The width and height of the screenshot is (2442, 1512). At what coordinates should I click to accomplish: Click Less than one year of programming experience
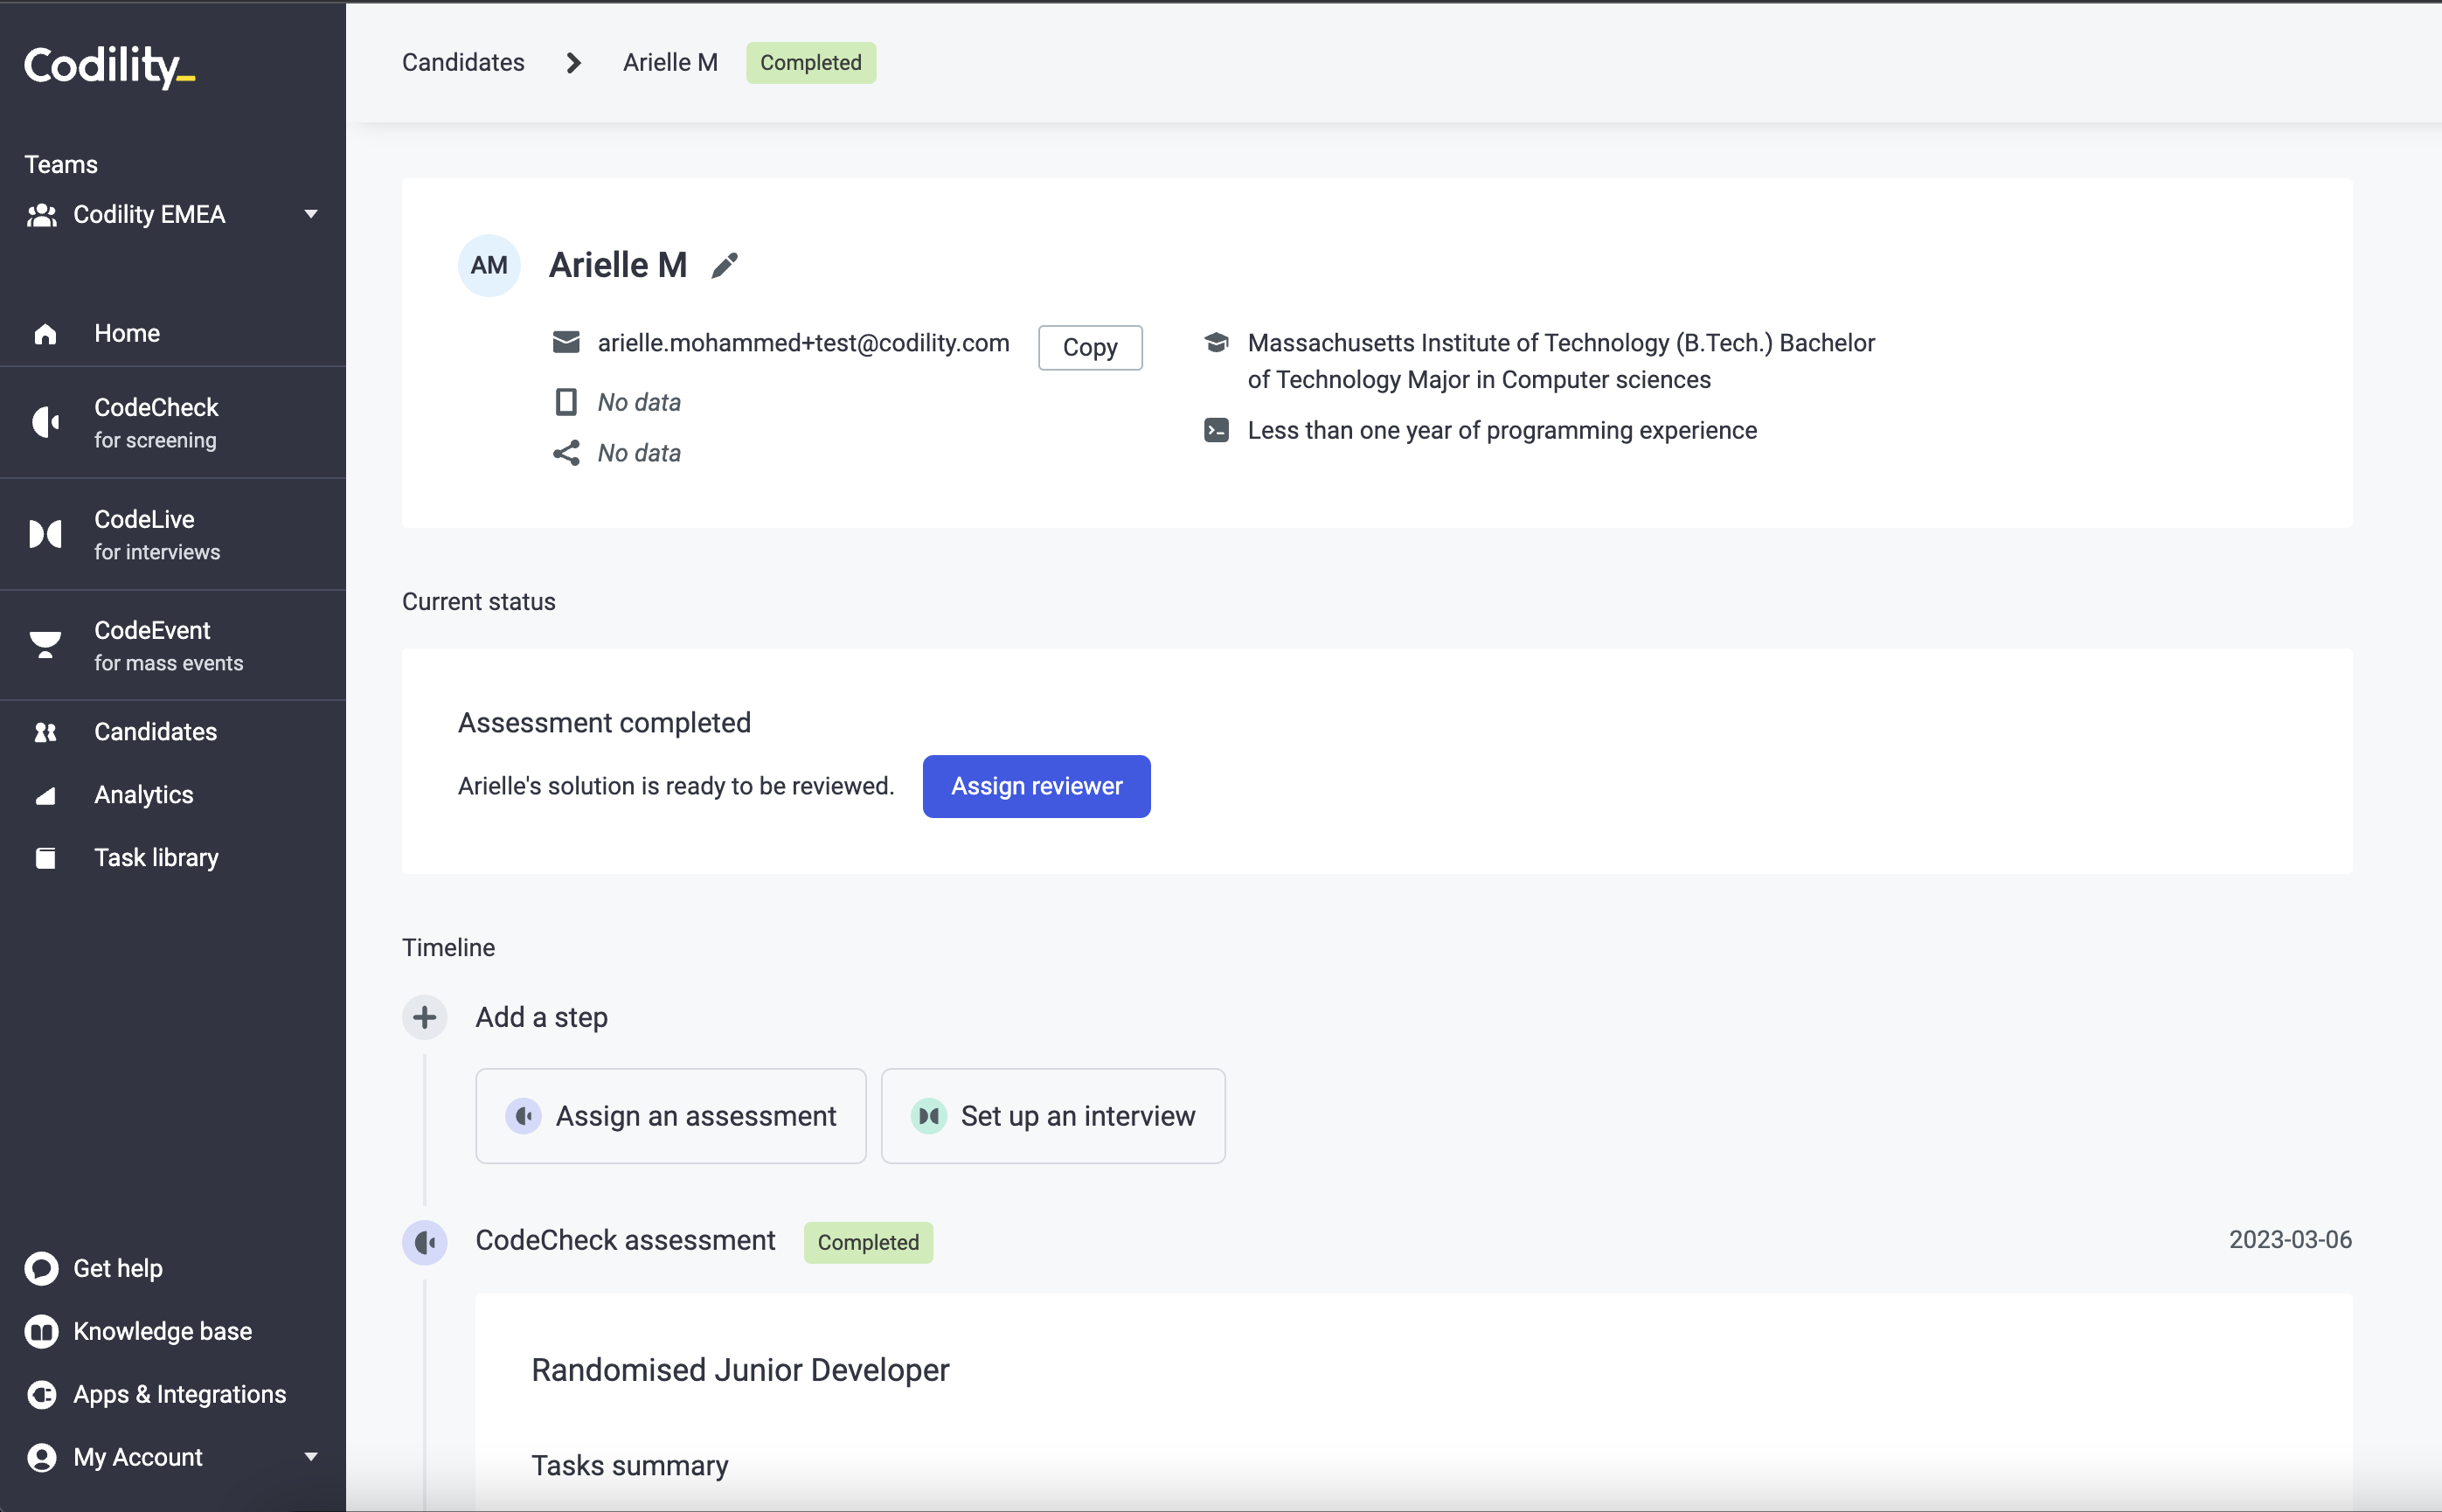tap(1502, 431)
